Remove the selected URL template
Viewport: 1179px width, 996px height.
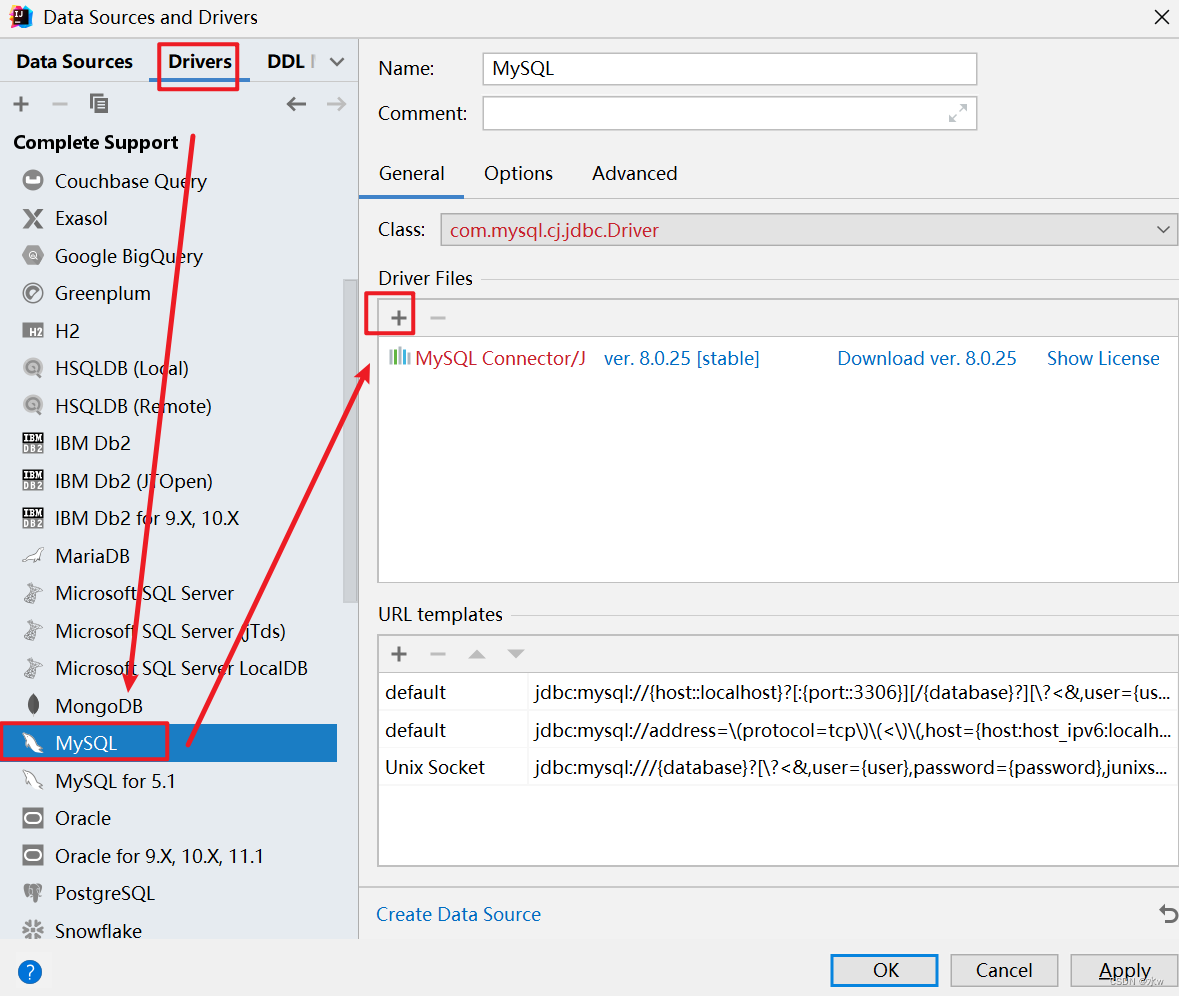pos(438,654)
